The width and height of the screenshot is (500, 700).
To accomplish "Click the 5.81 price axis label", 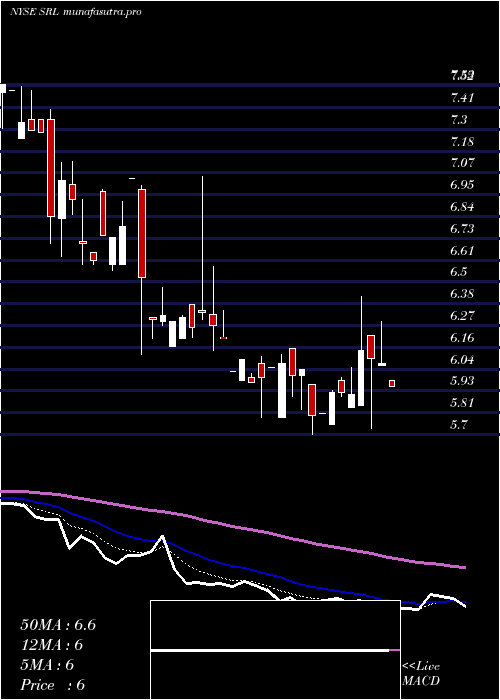I will click(462, 403).
